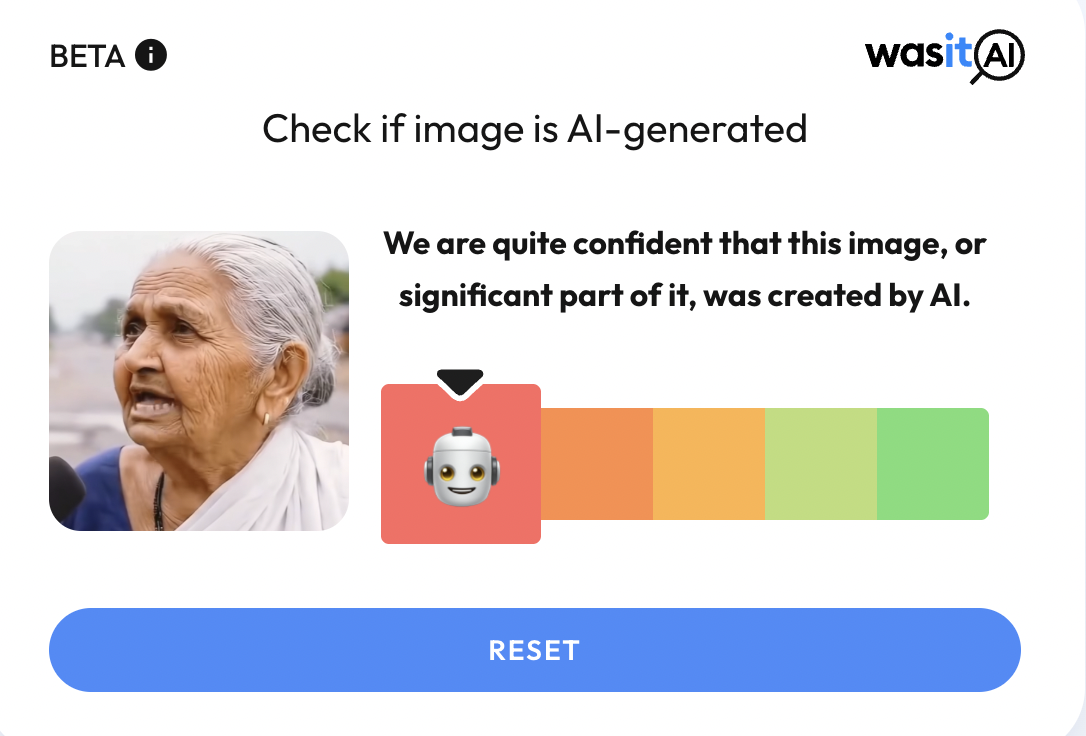
Task: Select the yellow-orange middle scale segment
Action: click(709, 464)
